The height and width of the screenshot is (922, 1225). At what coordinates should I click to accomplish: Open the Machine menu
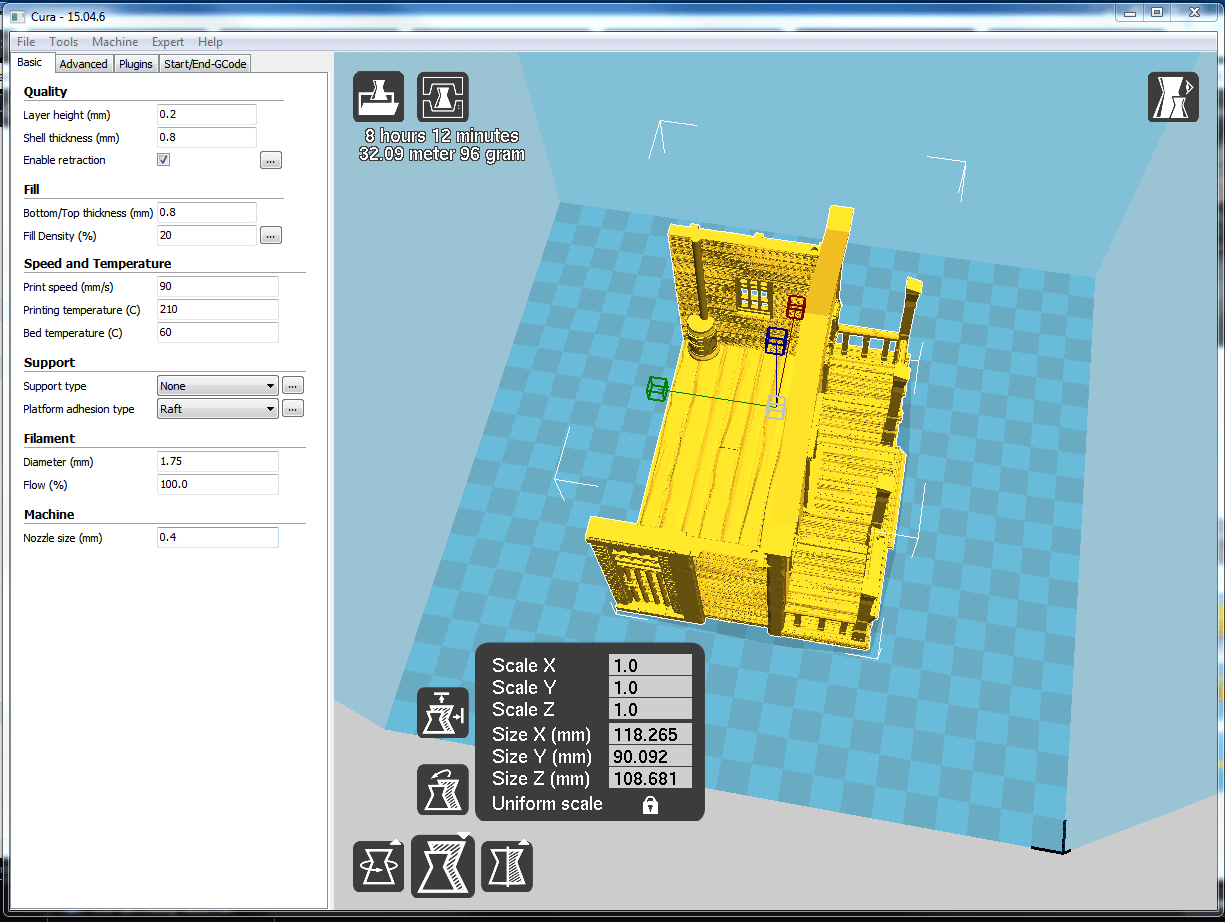pos(115,42)
